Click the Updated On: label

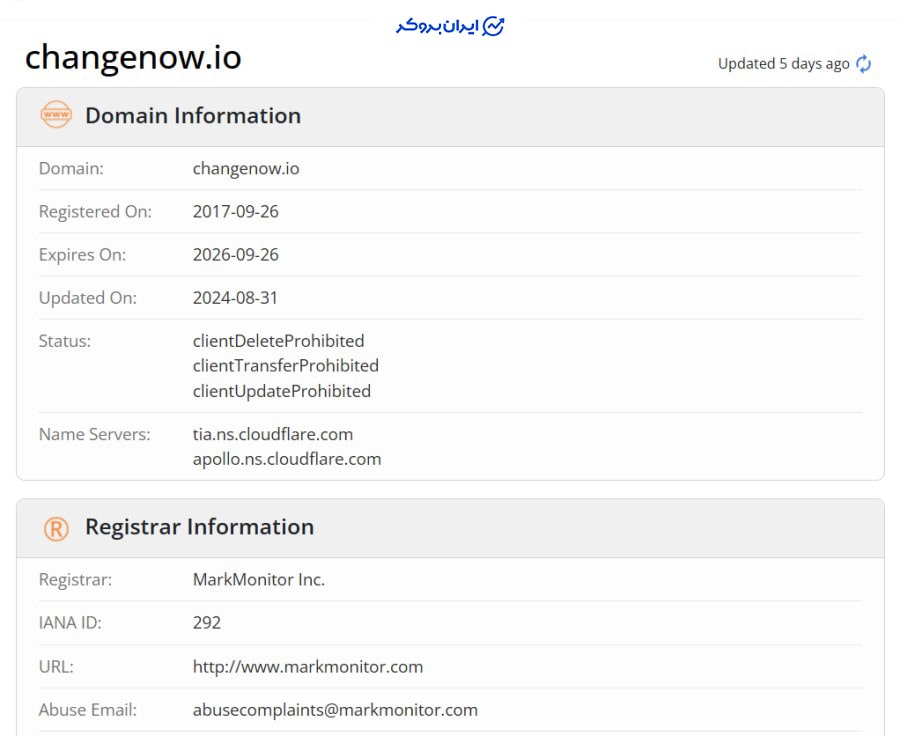coord(88,298)
